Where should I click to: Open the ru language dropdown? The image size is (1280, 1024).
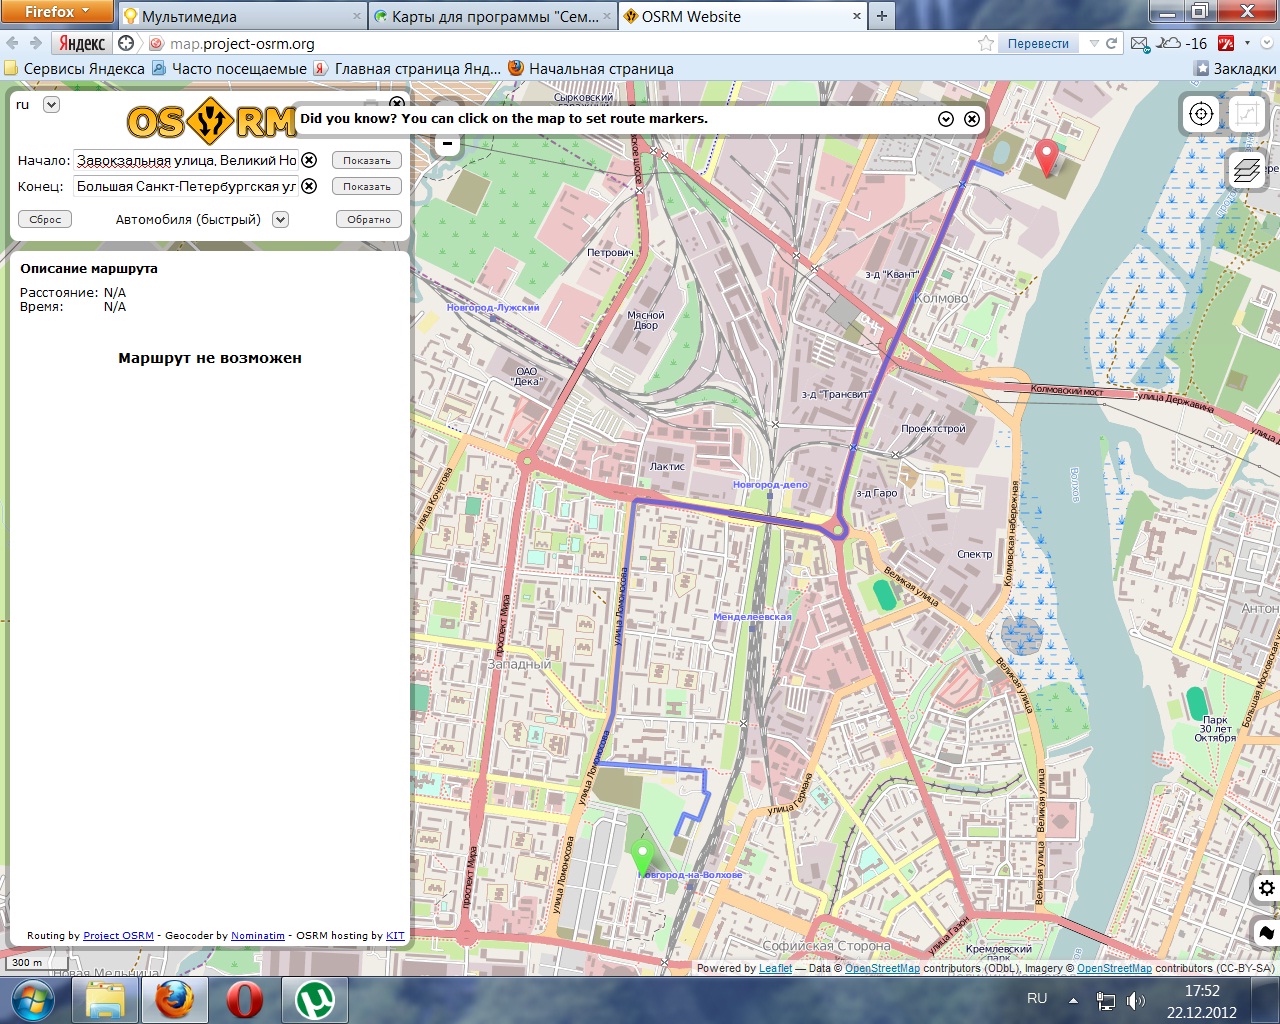(x=51, y=105)
